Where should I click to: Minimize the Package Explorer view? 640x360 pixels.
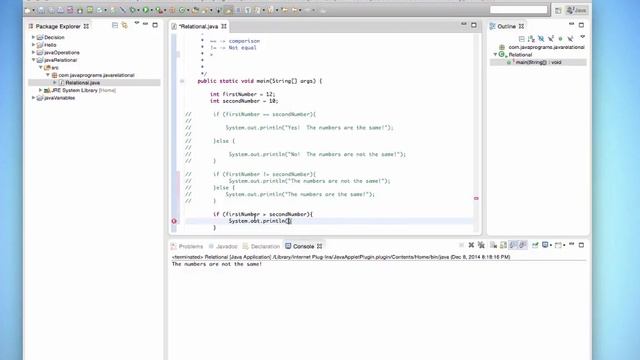click(146, 24)
